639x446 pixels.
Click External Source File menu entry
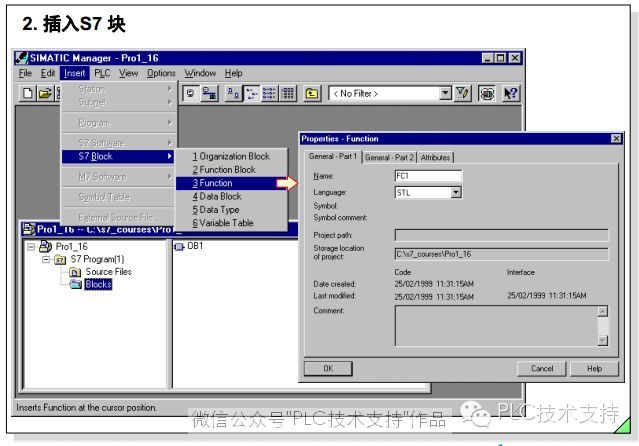(118, 217)
